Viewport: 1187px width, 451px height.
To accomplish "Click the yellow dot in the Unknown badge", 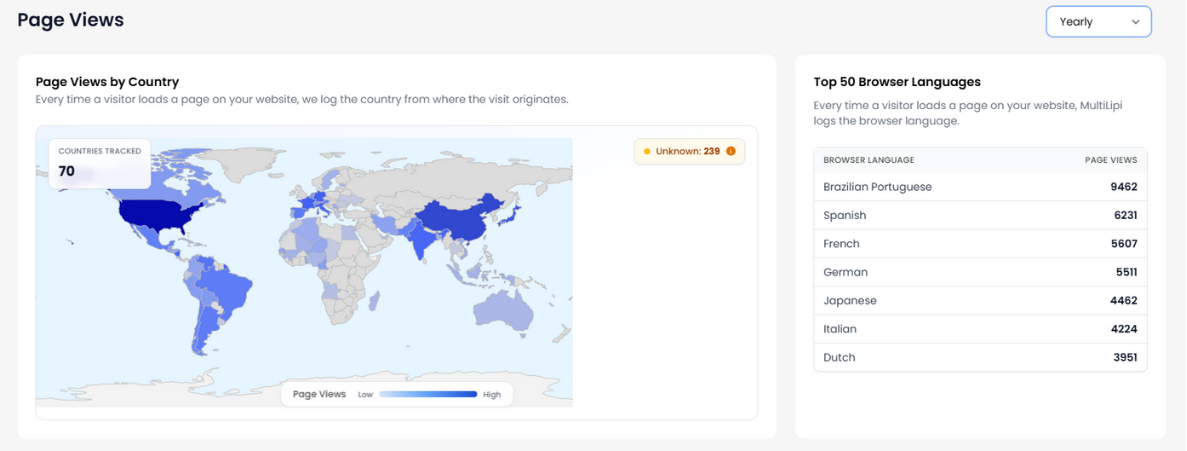I will coord(646,151).
